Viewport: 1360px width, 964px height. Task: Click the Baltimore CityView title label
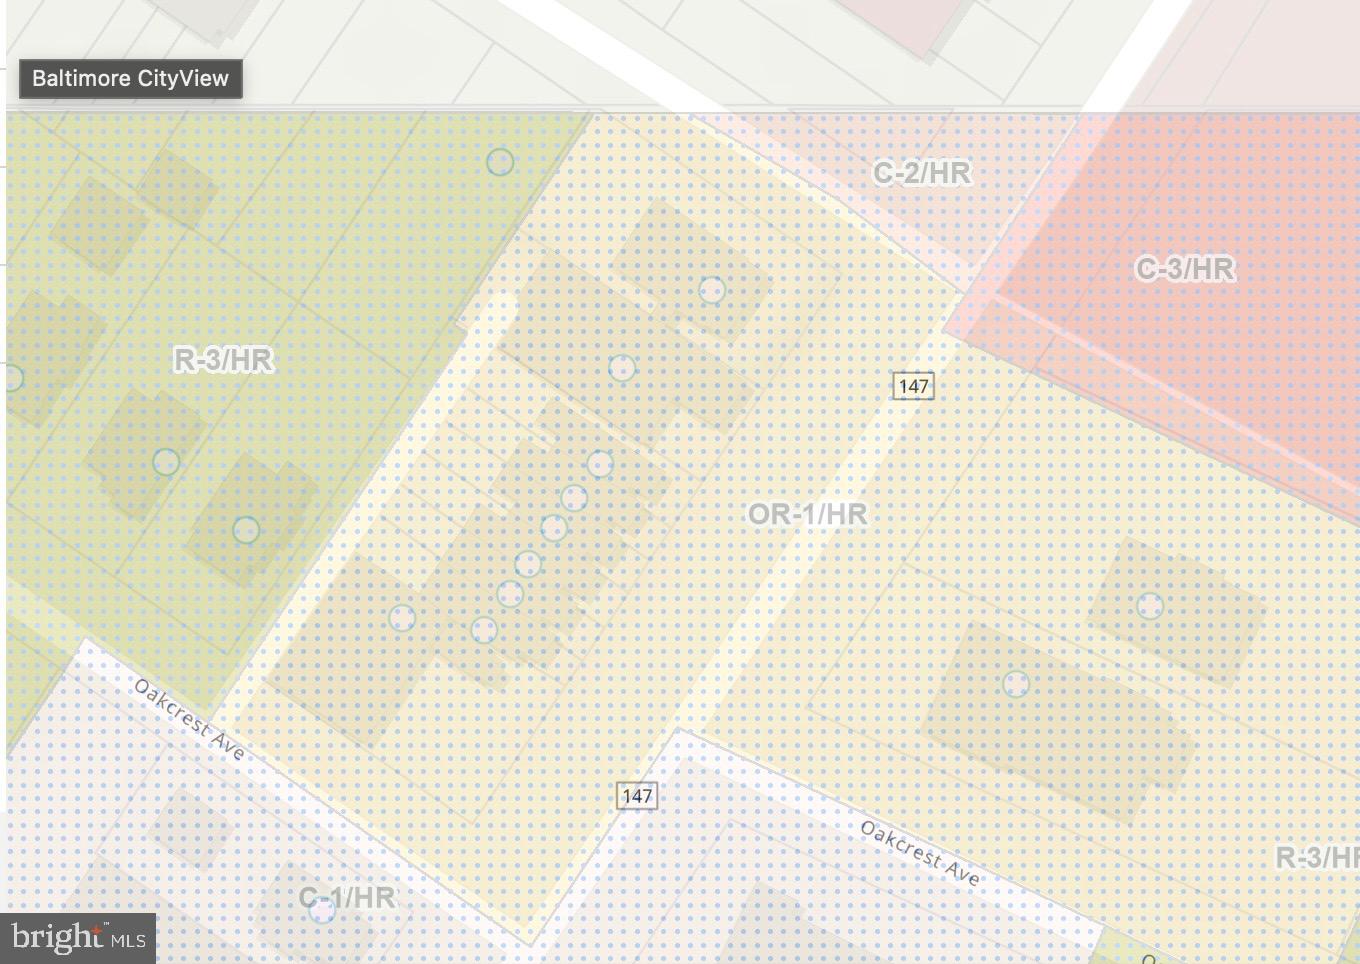(130, 79)
